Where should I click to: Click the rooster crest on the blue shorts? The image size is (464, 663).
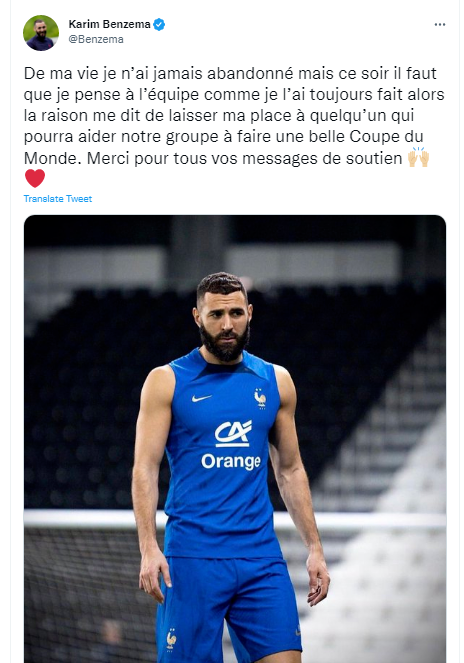coord(171,639)
